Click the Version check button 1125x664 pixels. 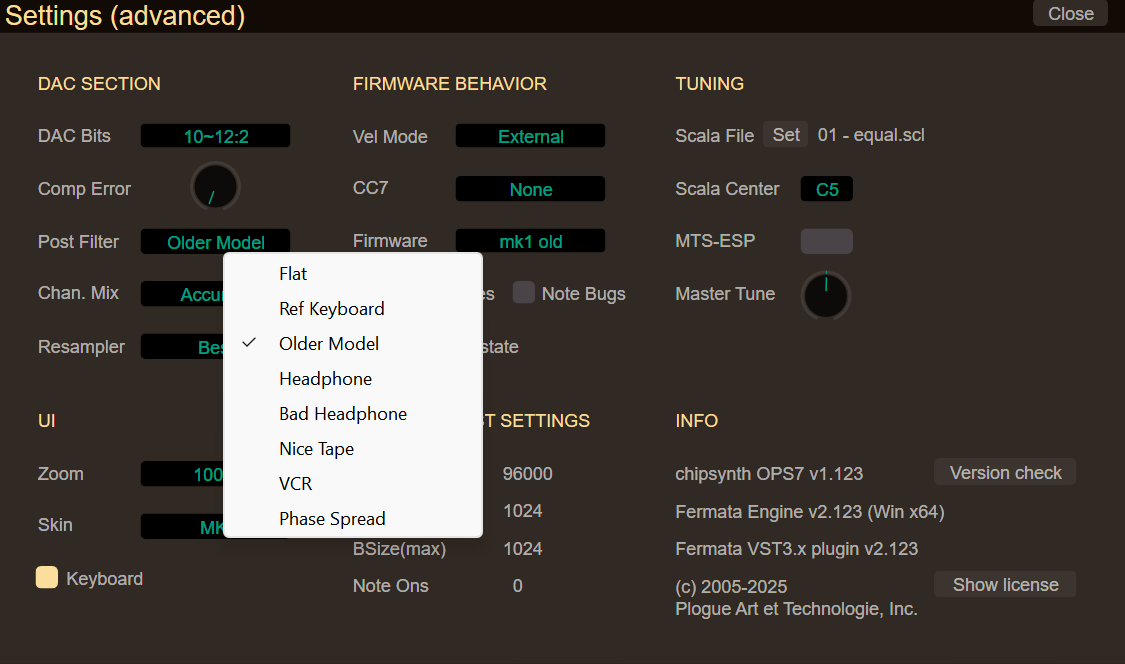(x=1005, y=472)
